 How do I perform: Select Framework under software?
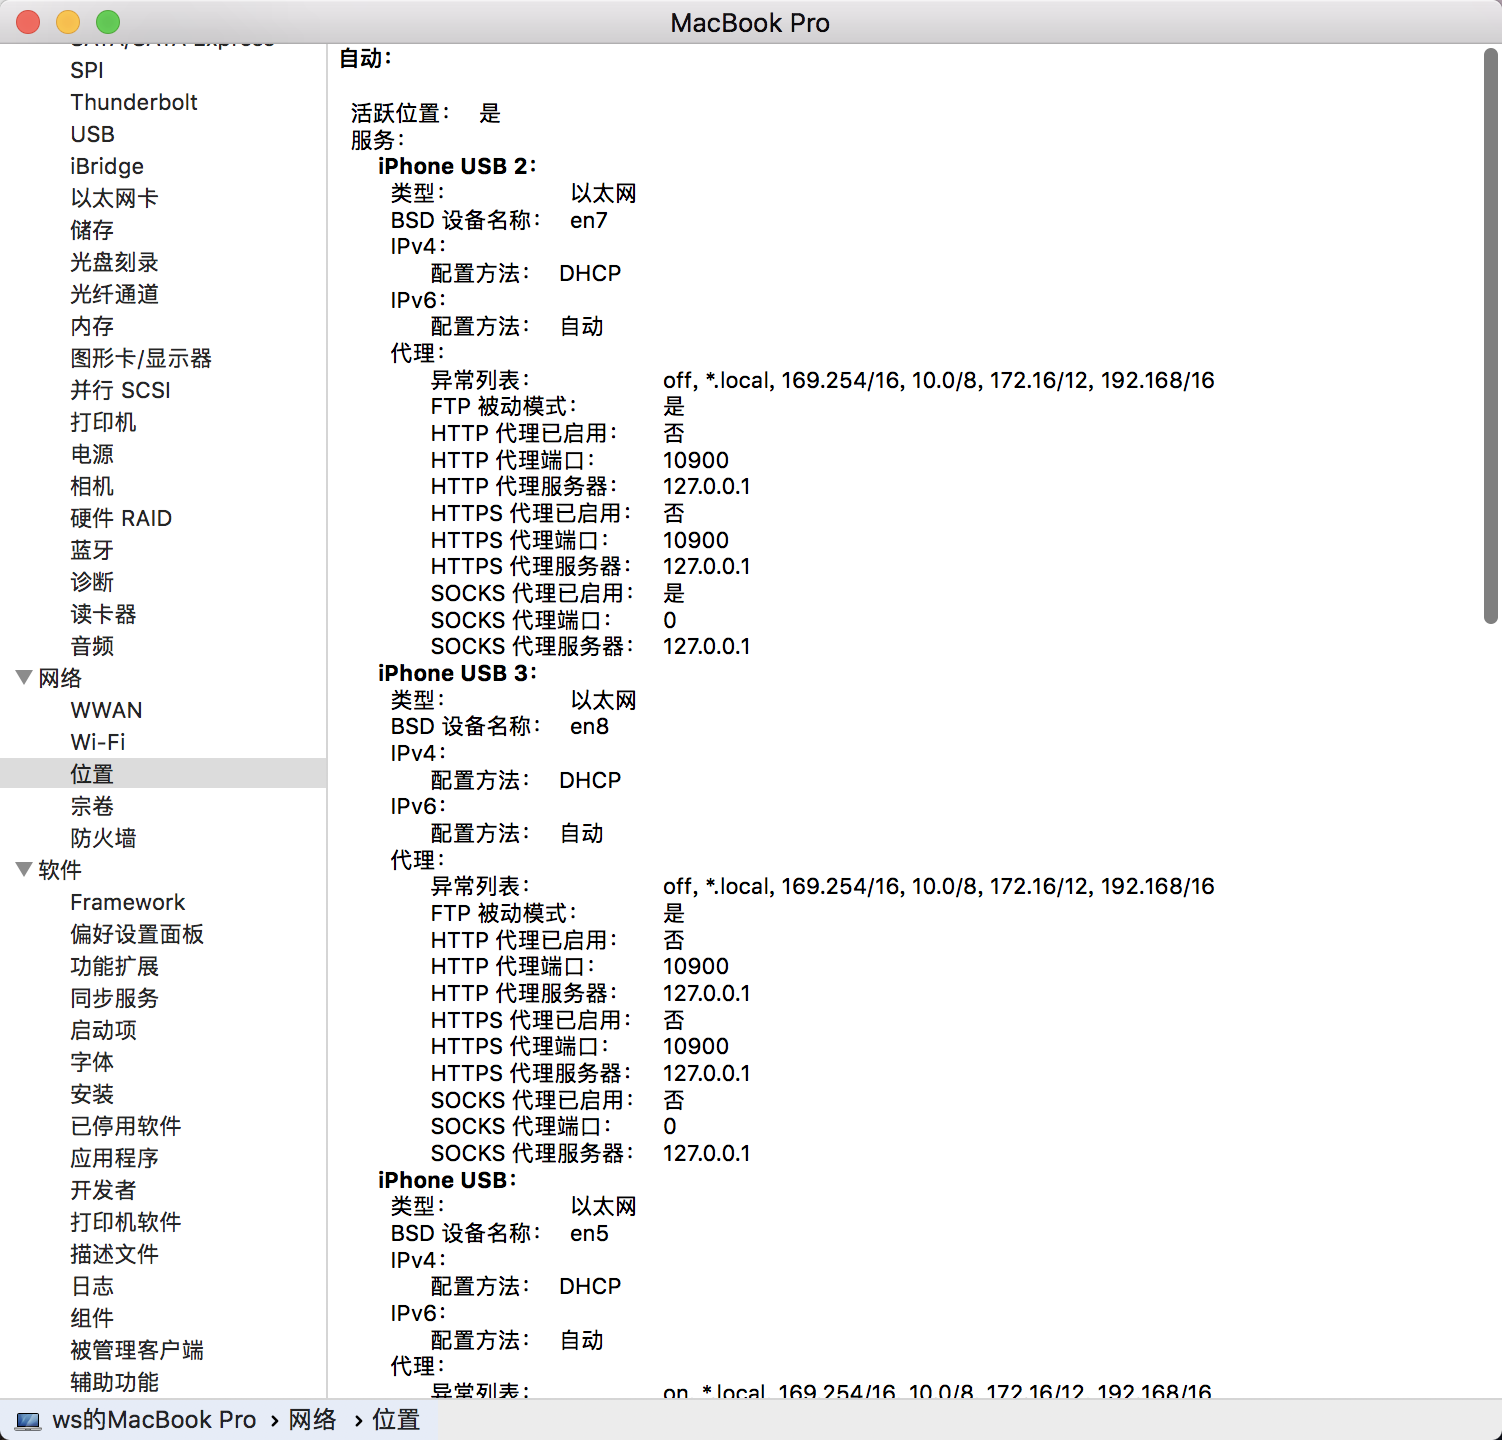(128, 902)
